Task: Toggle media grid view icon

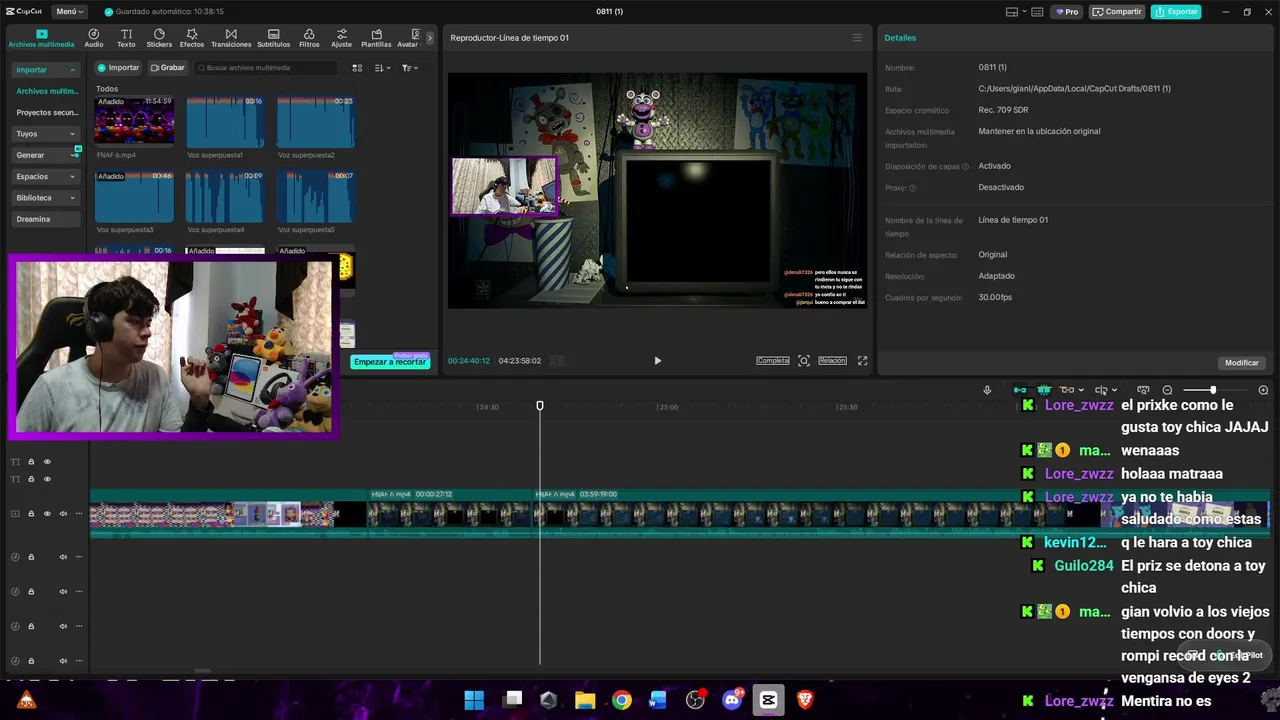Action: point(357,68)
